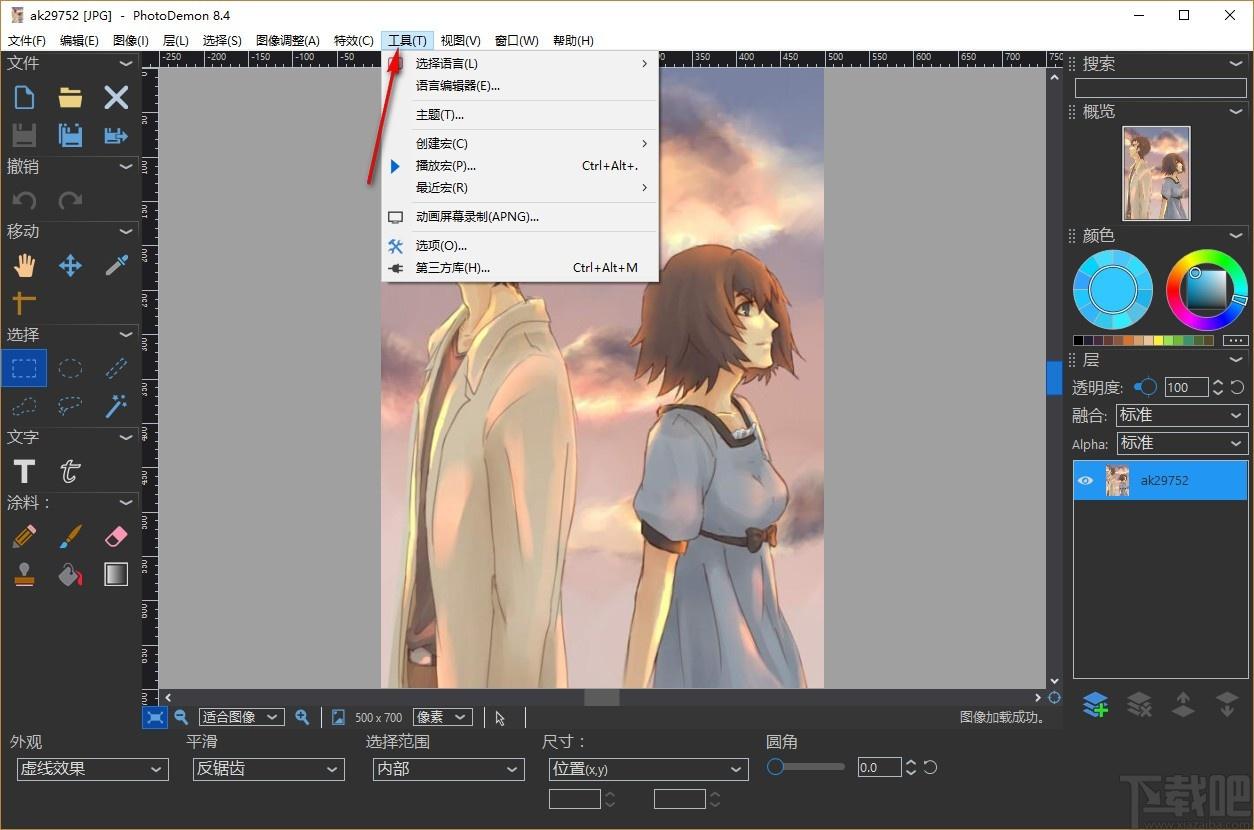The height and width of the screenshot is (830, 1254).
Task: Select the Move layer tool
Action: [70, 265]
